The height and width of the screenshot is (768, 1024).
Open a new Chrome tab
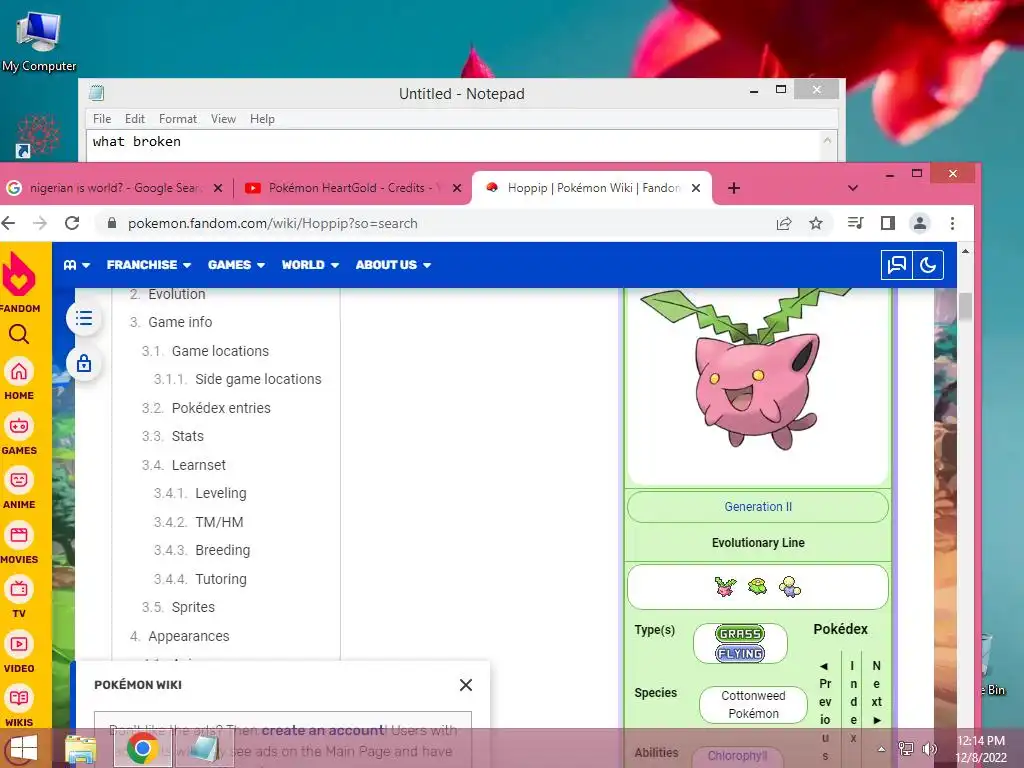point(734,188)
